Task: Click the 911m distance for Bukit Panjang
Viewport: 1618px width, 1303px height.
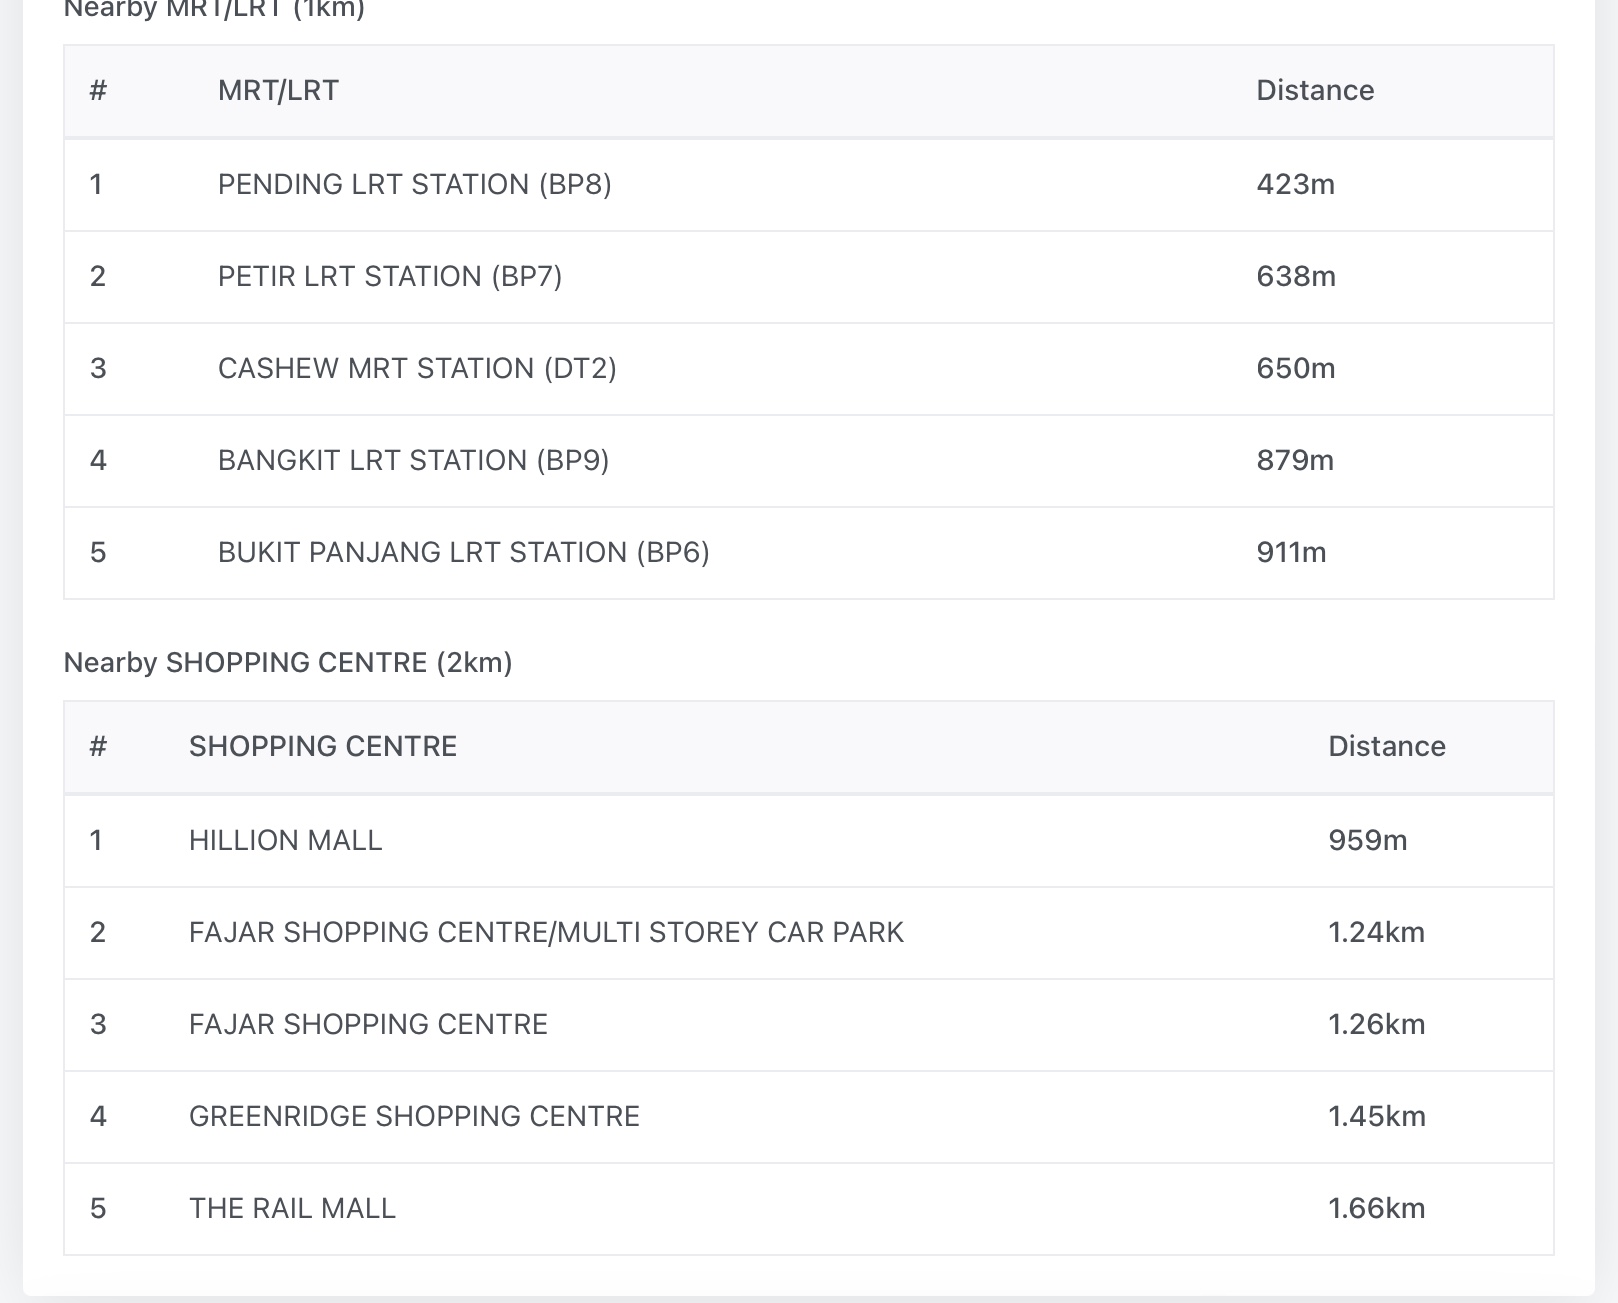Action: [1291, 553]
